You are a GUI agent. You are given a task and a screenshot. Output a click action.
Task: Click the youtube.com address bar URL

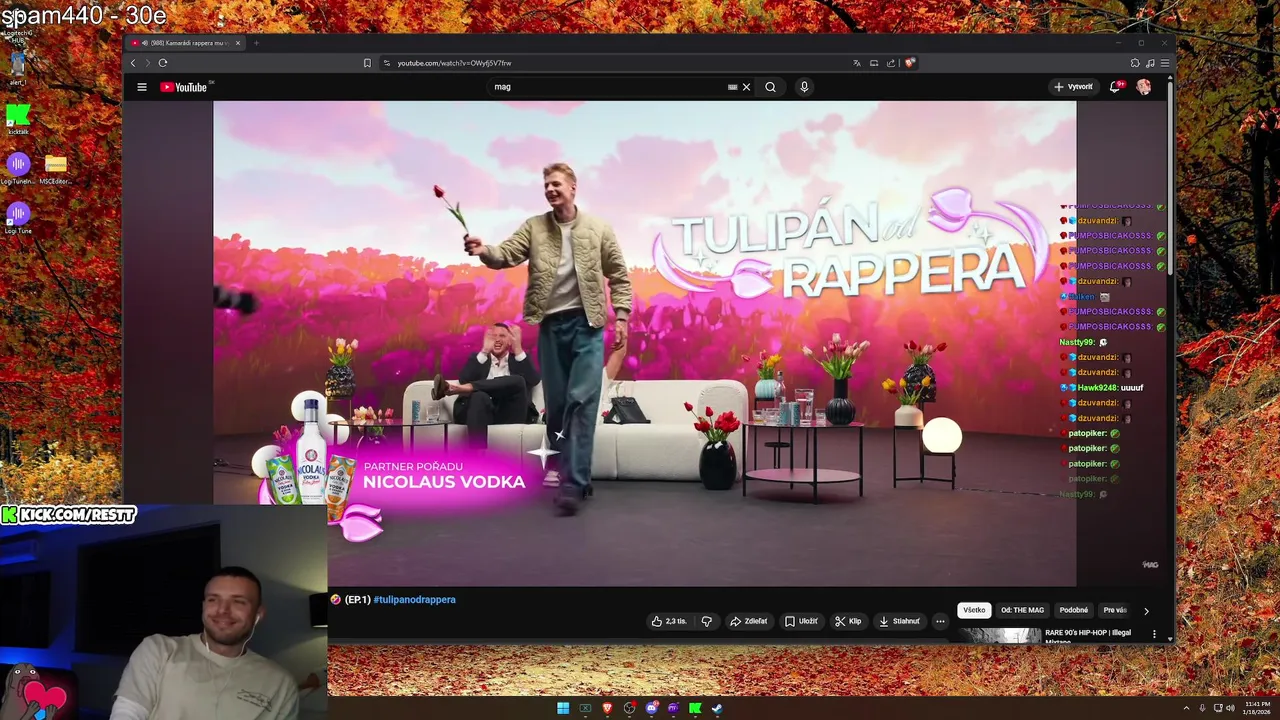click(454, 63)
